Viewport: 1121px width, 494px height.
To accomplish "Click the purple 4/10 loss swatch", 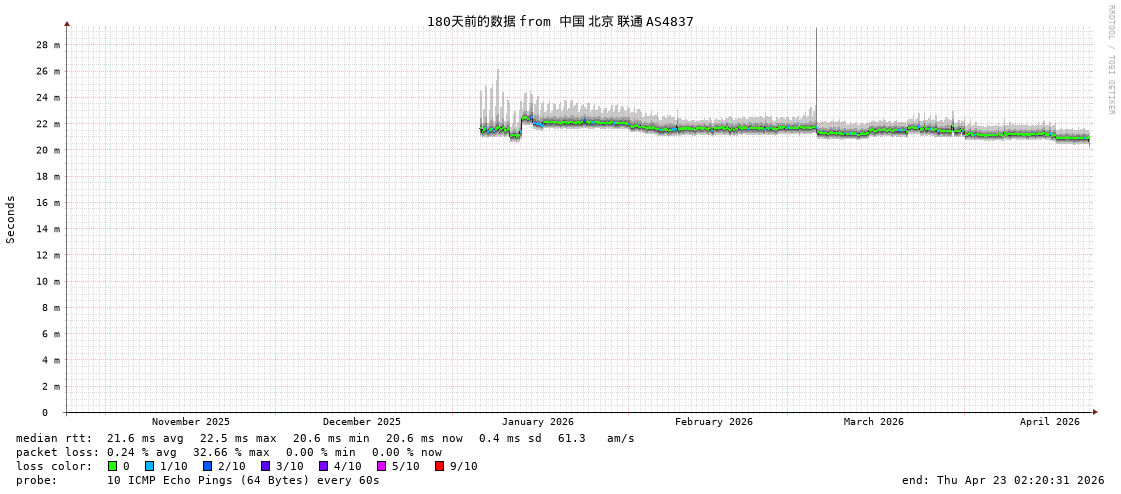I will [323, 466].
